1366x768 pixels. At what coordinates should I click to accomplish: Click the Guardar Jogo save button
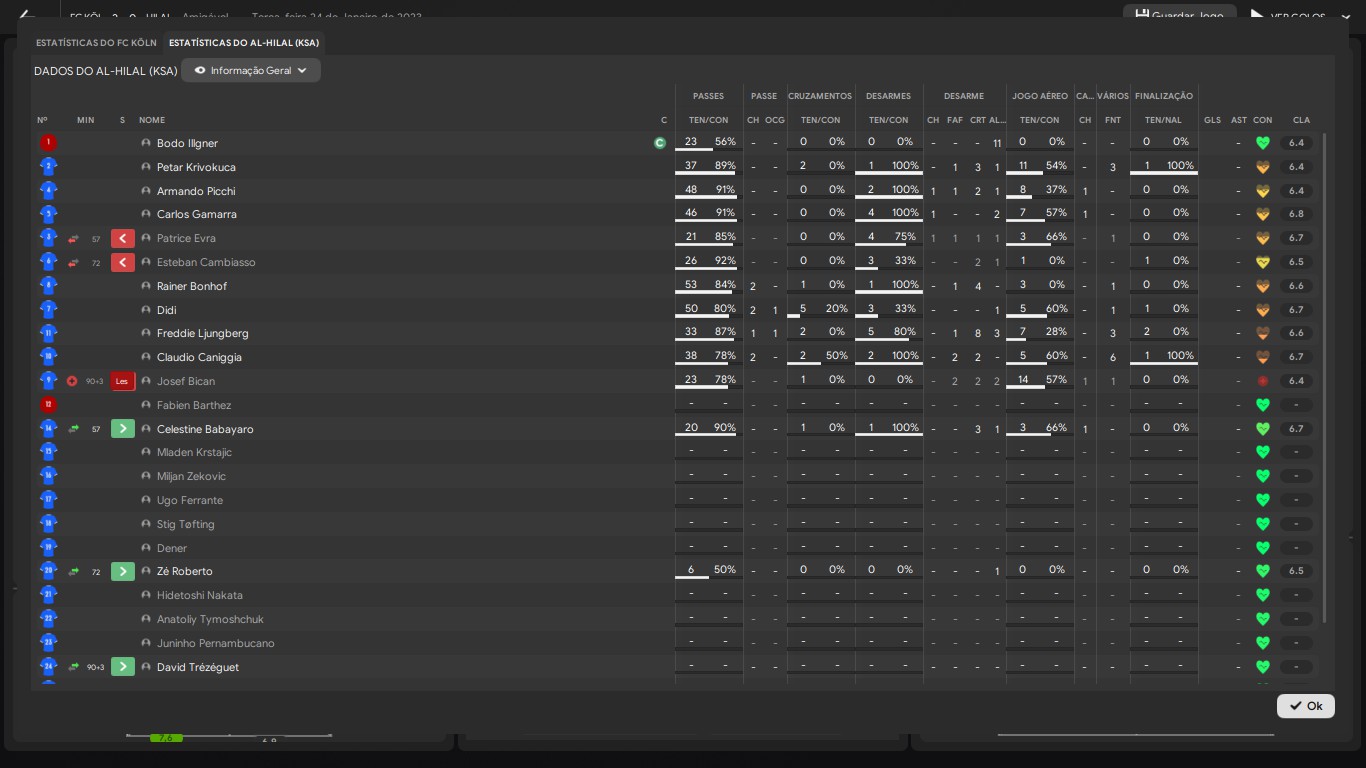pyautogui.click(x=1180, y=15)
